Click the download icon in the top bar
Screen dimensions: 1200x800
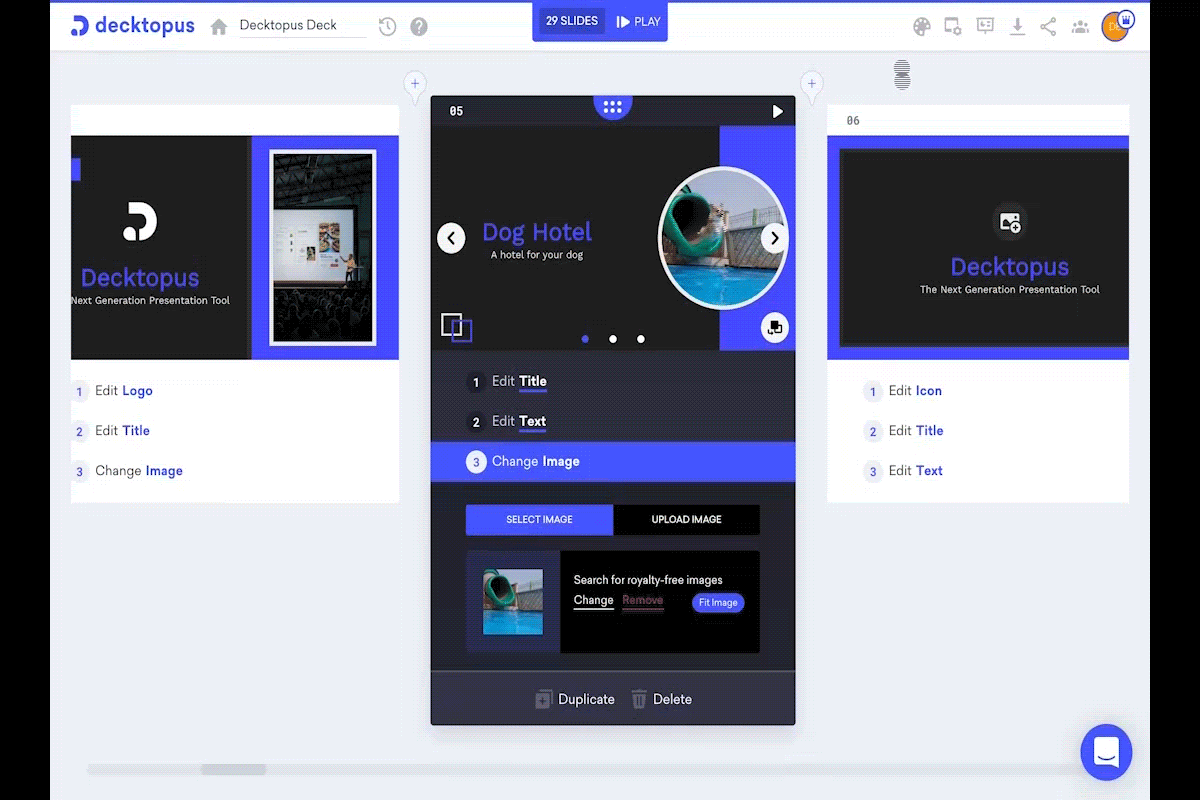click(1017, 26)
